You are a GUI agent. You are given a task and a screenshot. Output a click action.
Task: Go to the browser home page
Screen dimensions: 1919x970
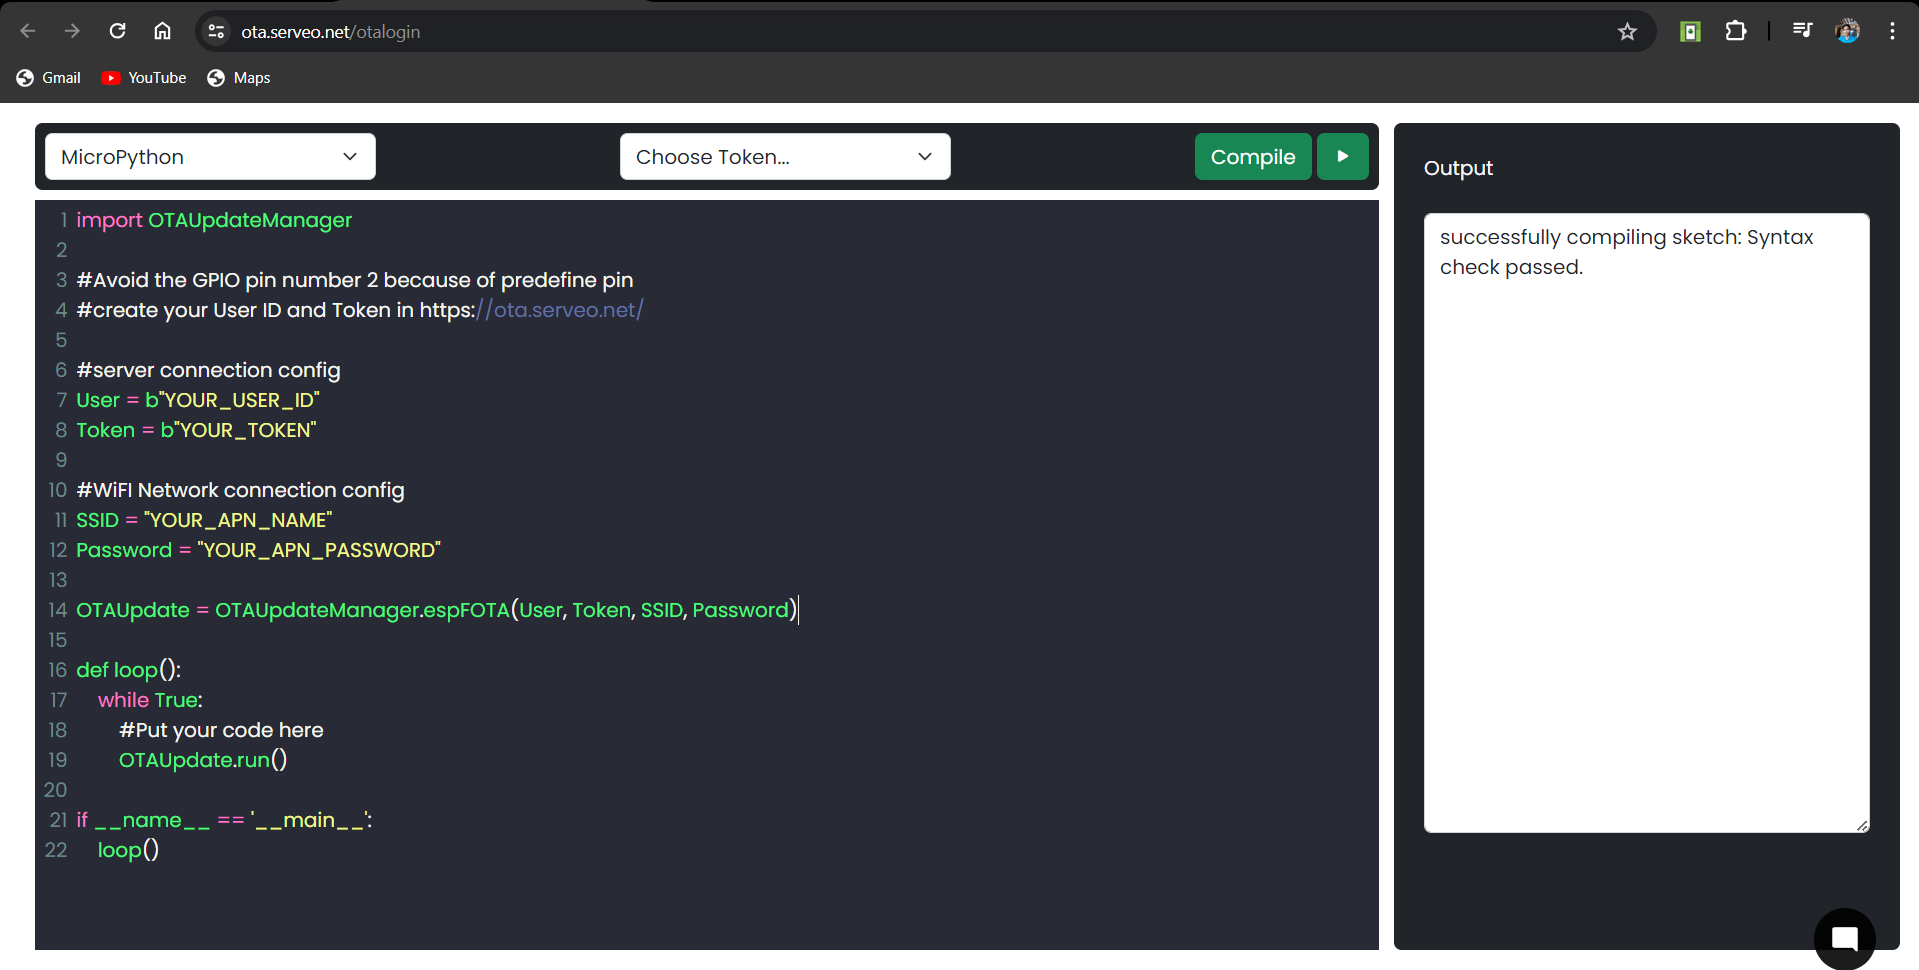click(162, 31)
